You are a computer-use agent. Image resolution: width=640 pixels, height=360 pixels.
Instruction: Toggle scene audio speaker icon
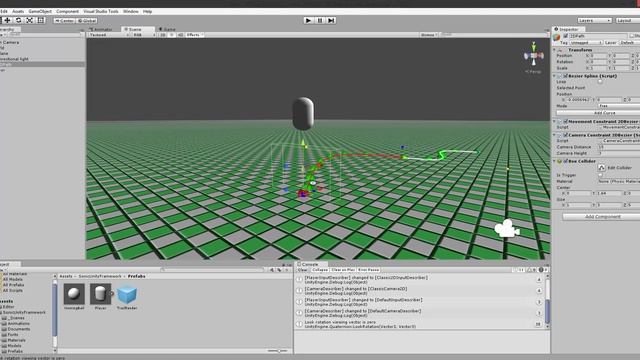[x=180, y=35]
